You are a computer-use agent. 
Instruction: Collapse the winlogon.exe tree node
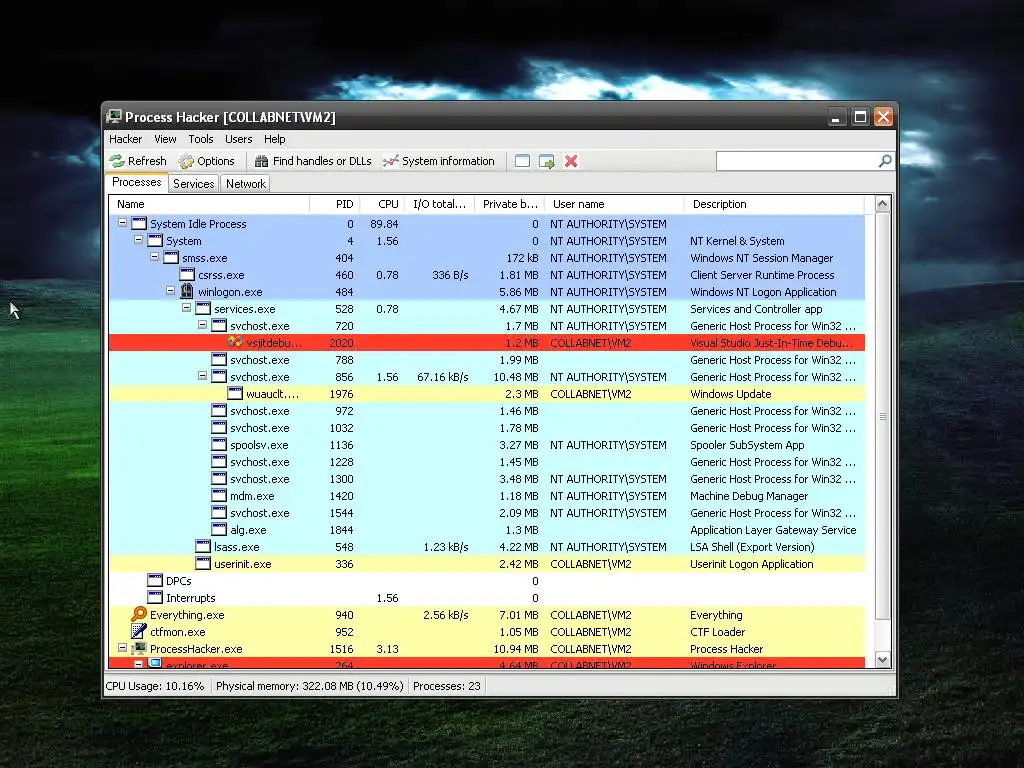[170, 291]
